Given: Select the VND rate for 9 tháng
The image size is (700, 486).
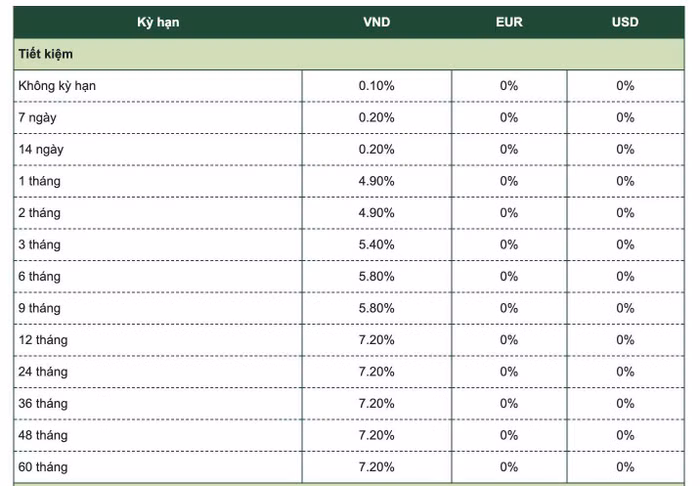Looking at the screenshot, I should (x=377, y=308).
